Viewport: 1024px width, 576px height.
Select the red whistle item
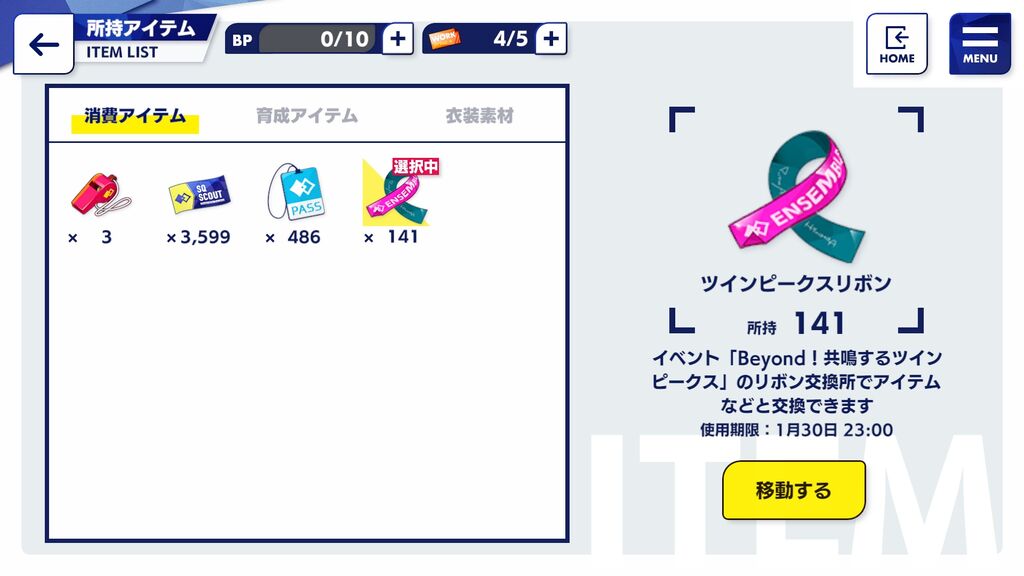[101, 194]
